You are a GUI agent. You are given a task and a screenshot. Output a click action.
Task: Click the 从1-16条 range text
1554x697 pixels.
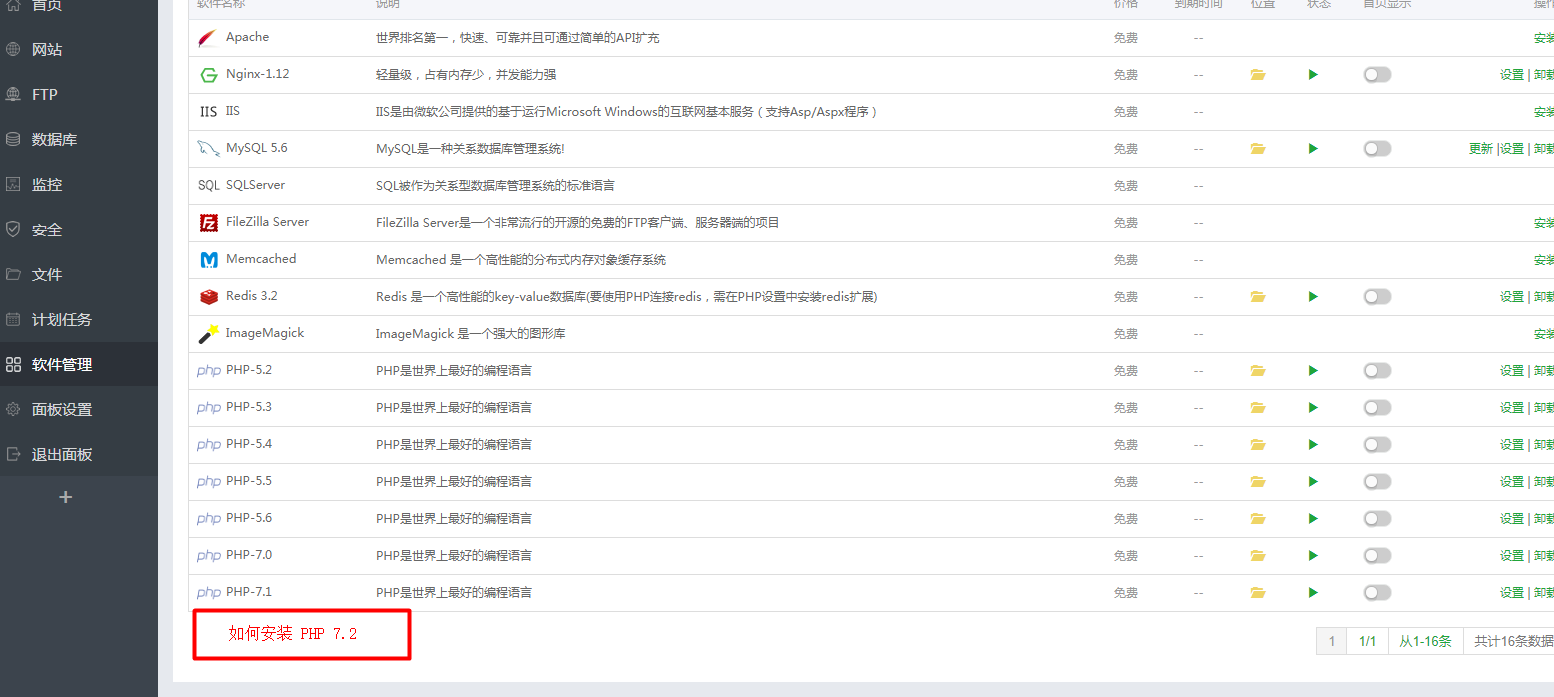[1425, 641]
